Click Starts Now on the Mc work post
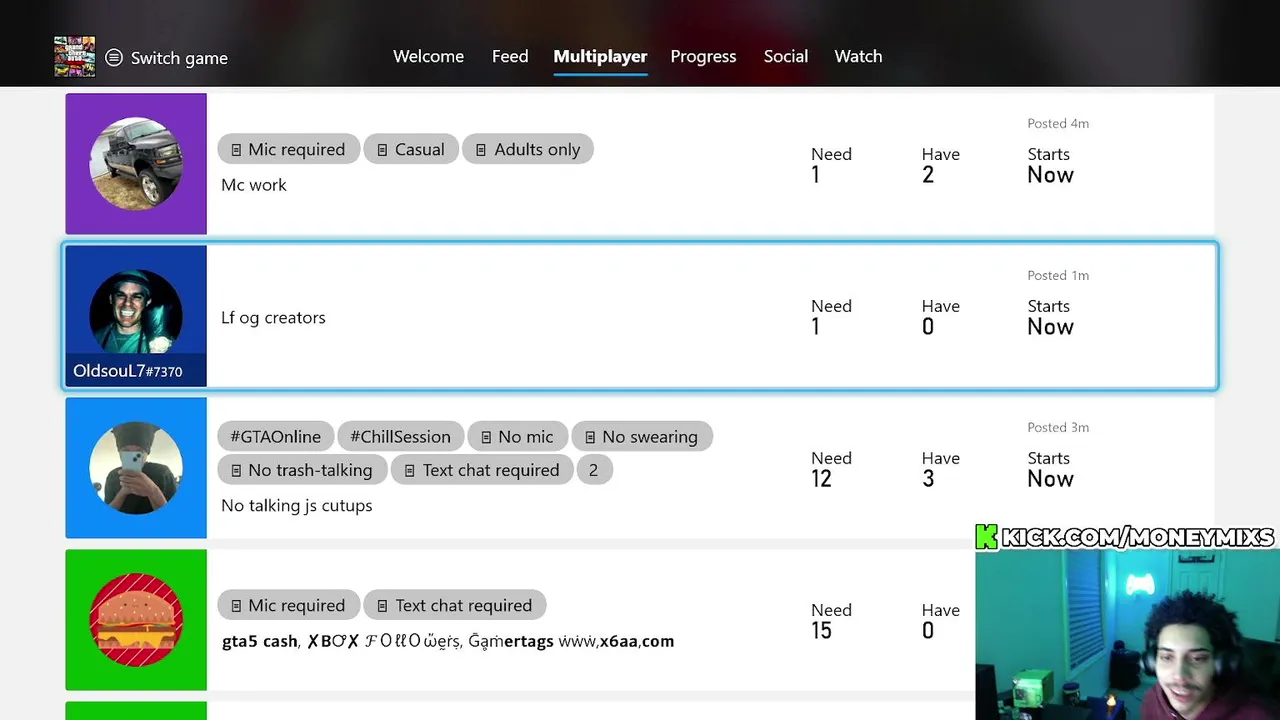Viewport: 1280px width, 720px height. [1050, 165]
